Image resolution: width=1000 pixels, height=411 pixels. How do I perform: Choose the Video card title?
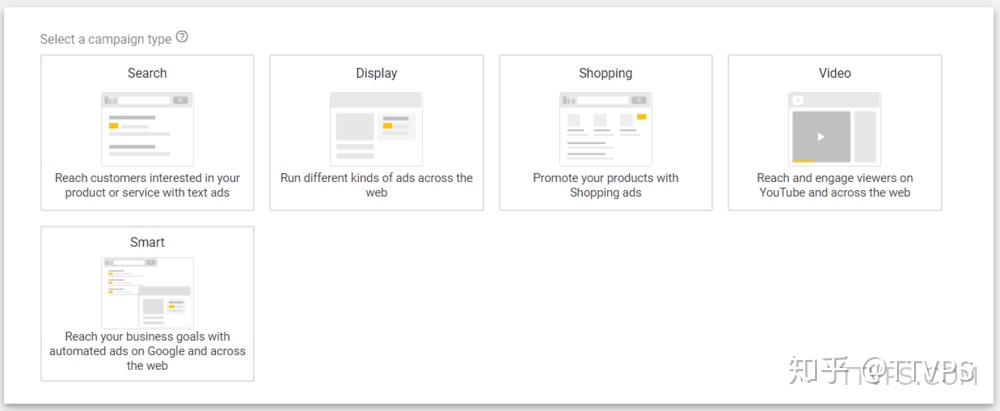834,73
